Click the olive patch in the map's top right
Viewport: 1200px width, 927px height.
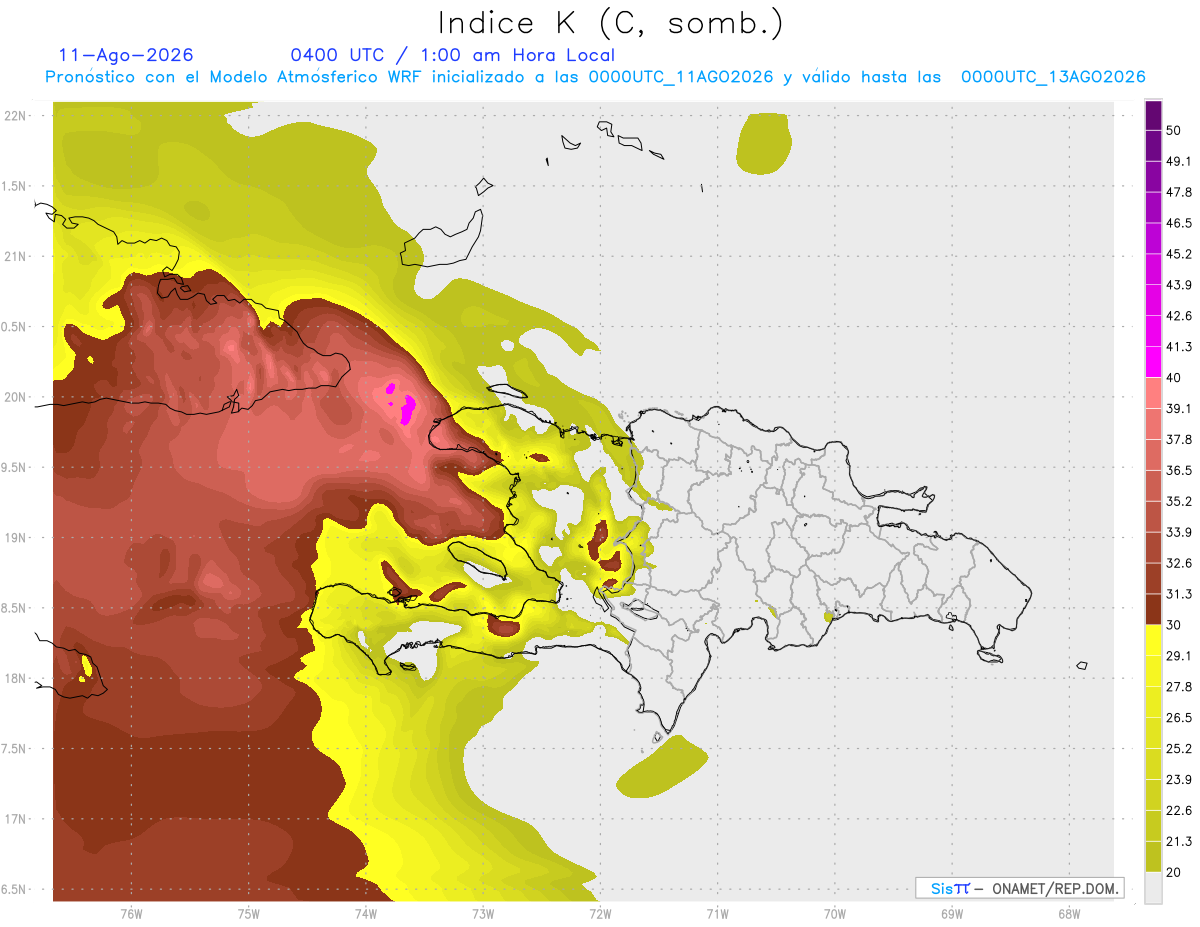[x=763, y=144]
